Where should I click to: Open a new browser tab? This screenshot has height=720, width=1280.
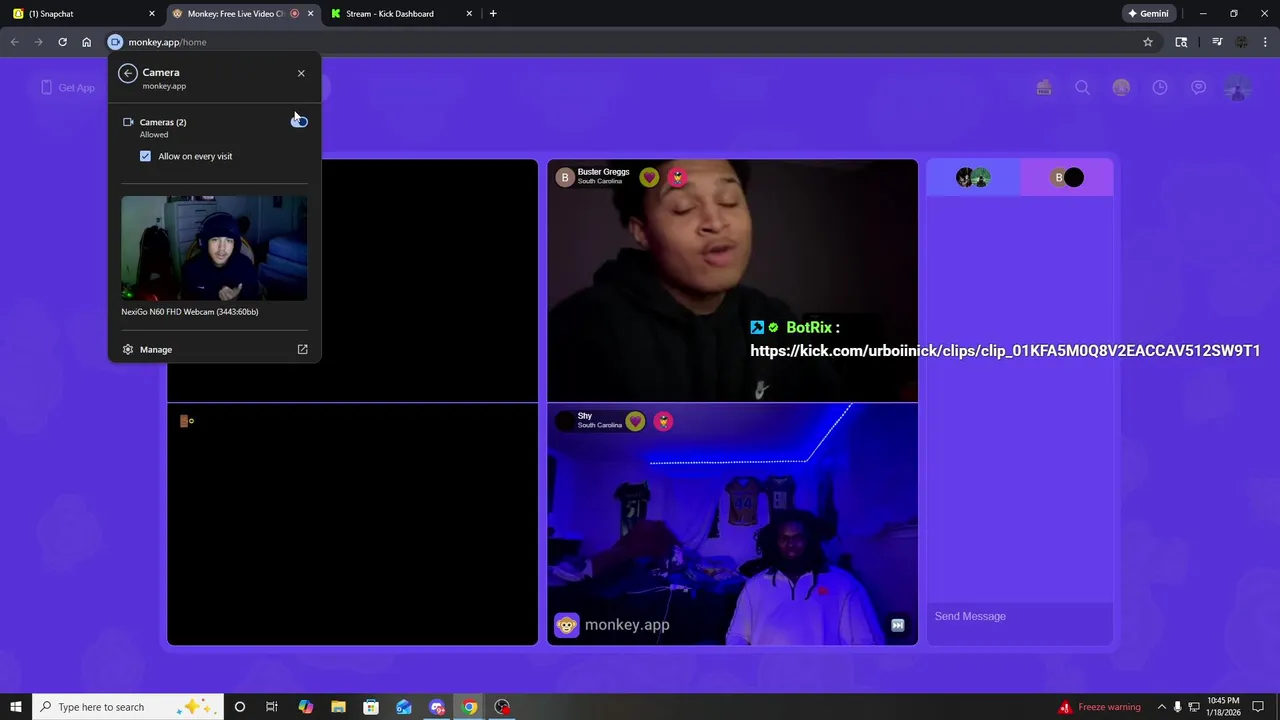click(x=493, y=14)
